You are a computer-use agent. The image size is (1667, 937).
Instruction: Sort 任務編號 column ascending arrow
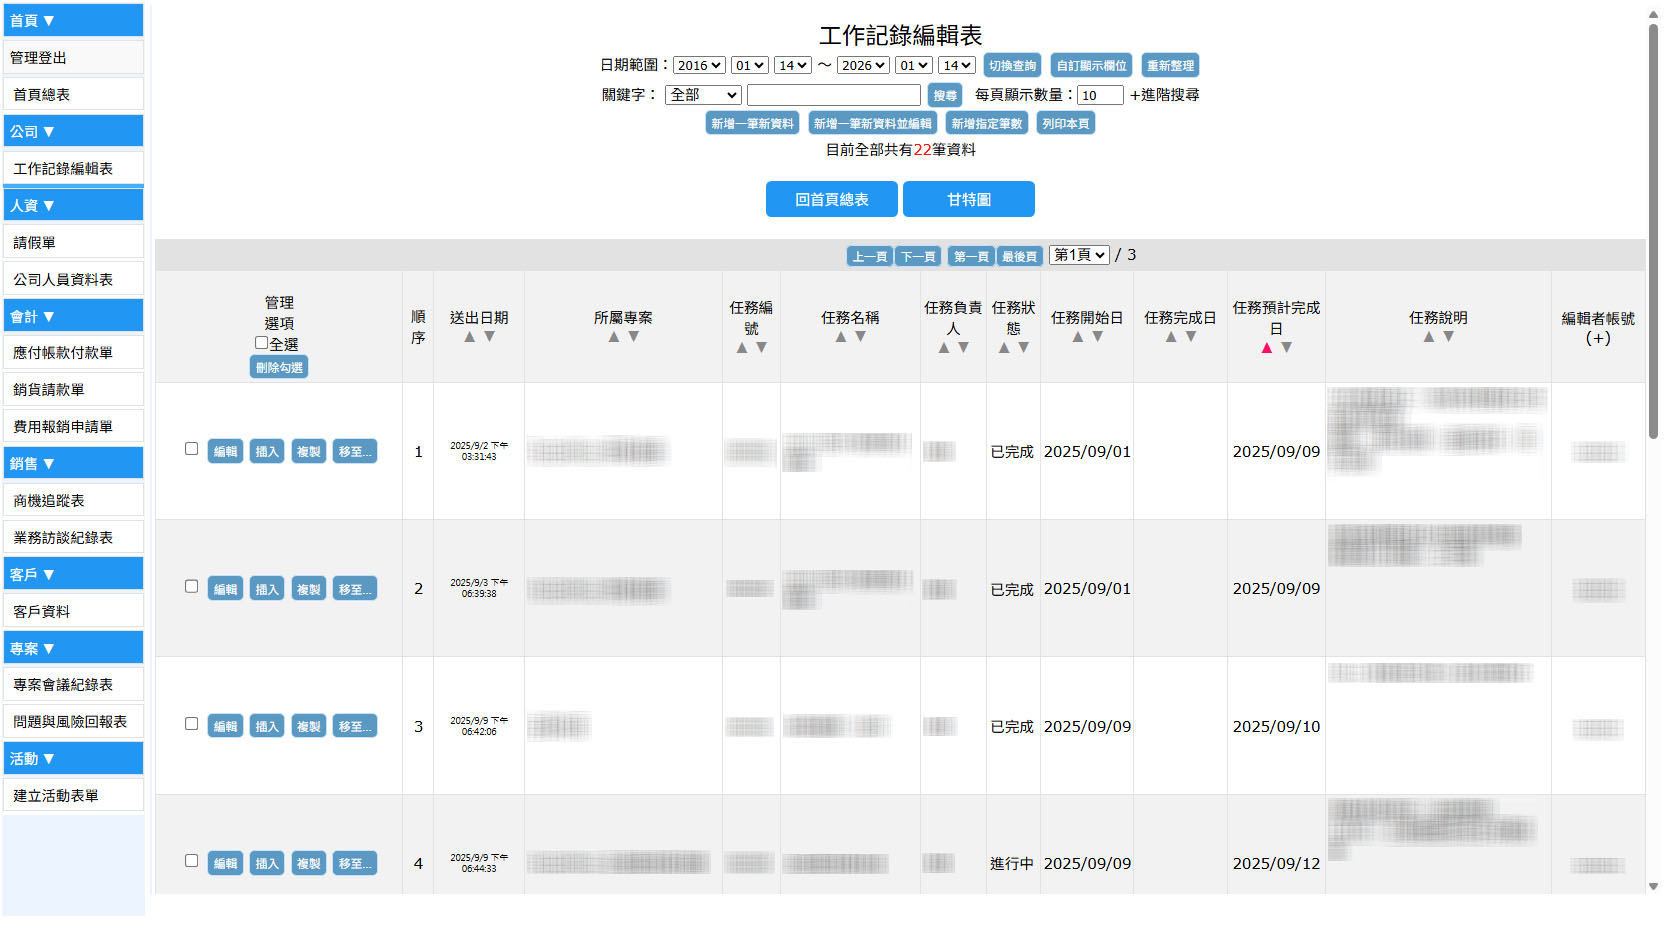point(742,348)
